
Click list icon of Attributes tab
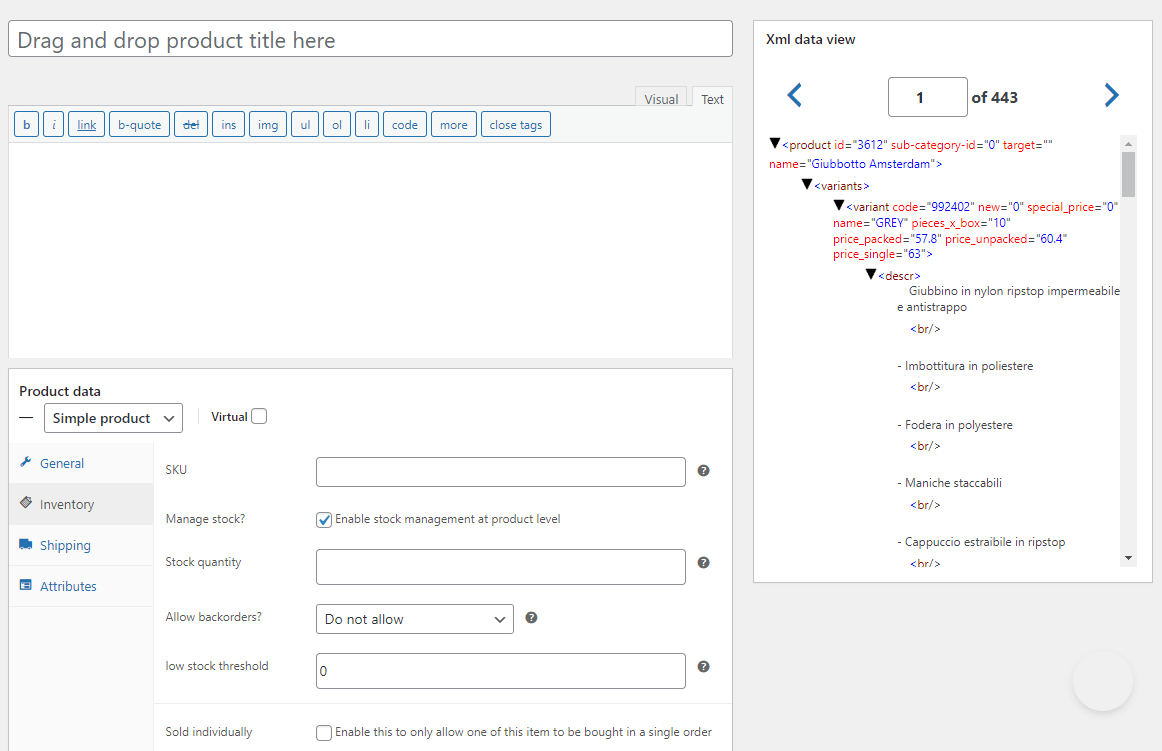(26, 585)
